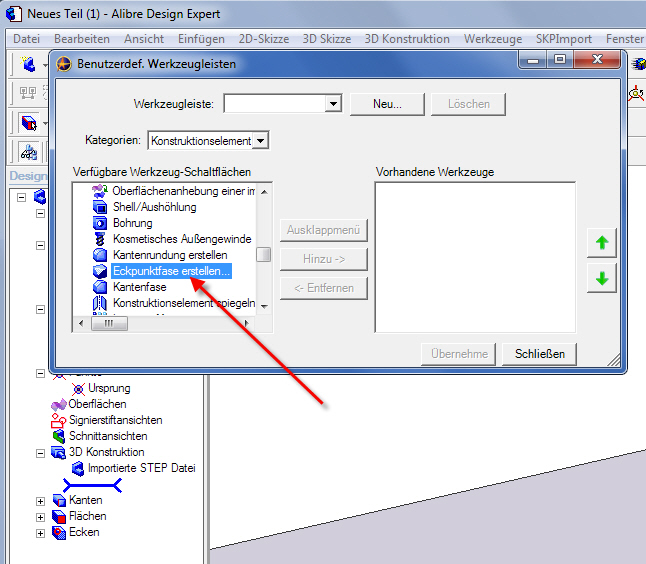
Task: Click the Schließen button
Action: tap(539, 353)
